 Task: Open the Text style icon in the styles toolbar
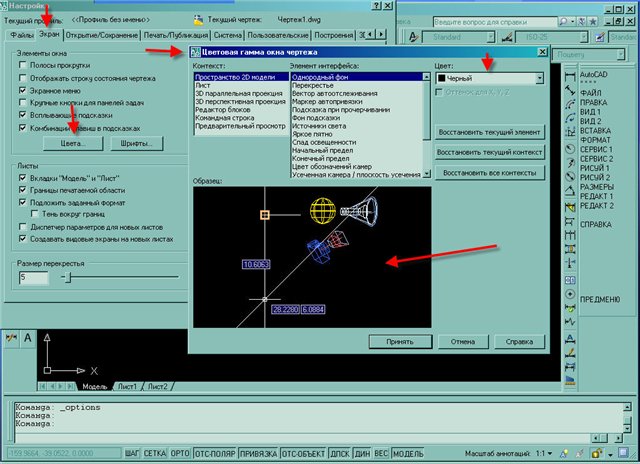click(413, 37)
